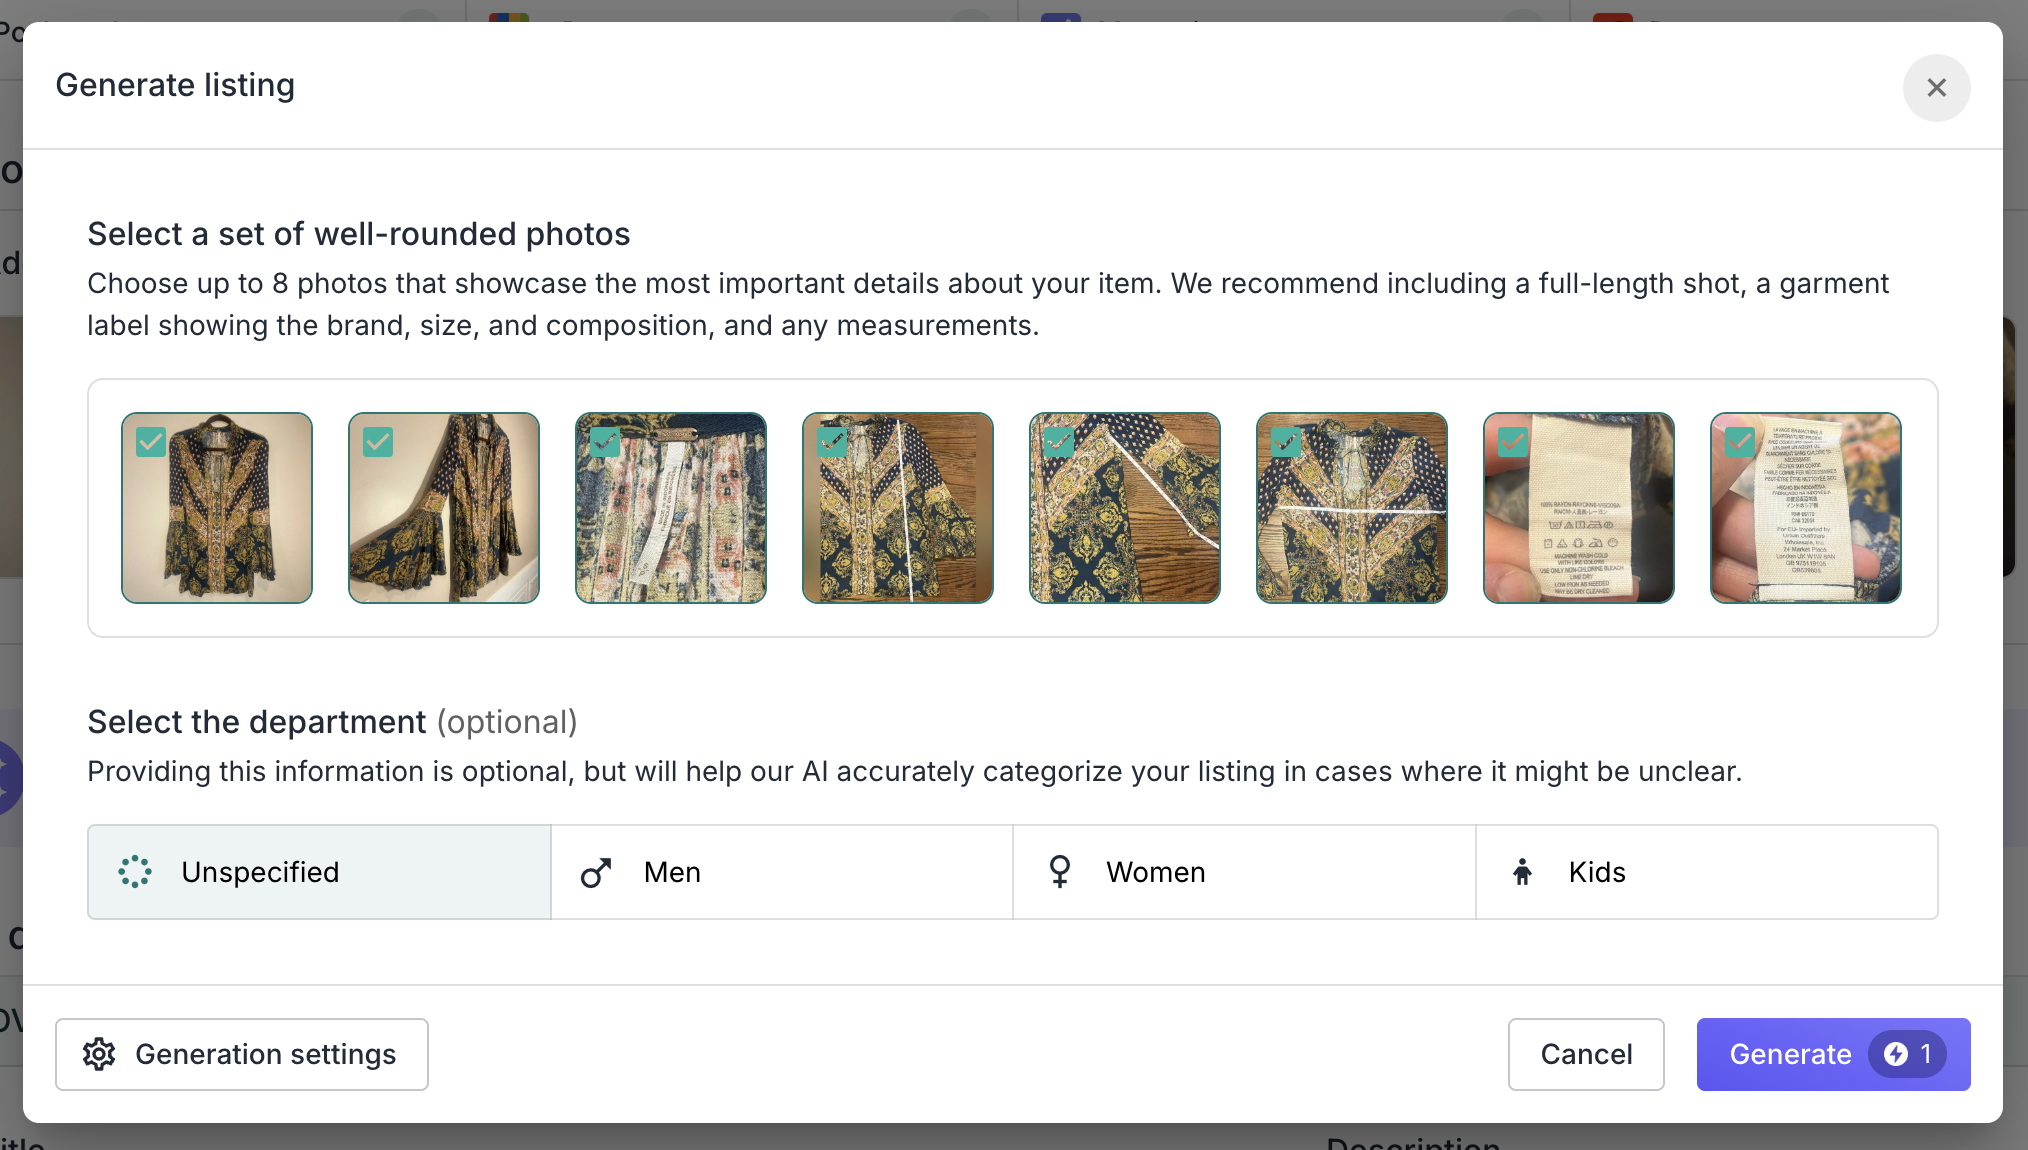Image resolution: width=2028 pixels, height=1150 pixels.
Task: Toggle checkbox on the brand label photo
Action: click(605, 442)
